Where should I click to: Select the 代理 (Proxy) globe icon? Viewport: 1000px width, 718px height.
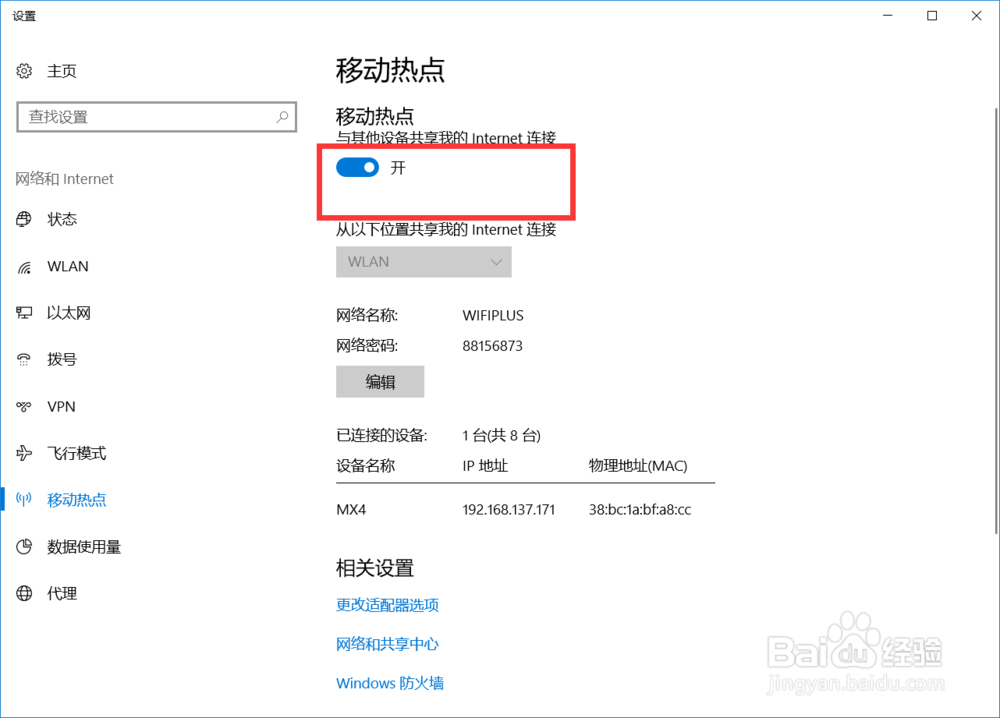click(x=24, y=593)
